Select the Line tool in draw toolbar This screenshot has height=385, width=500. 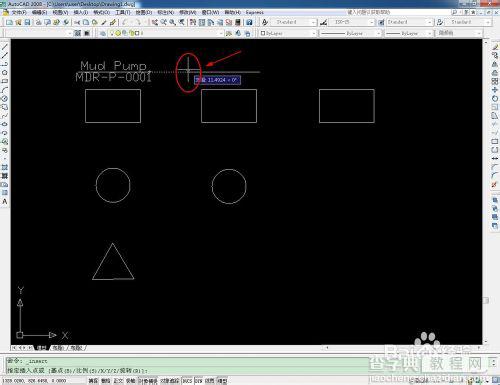coord(5,47)
